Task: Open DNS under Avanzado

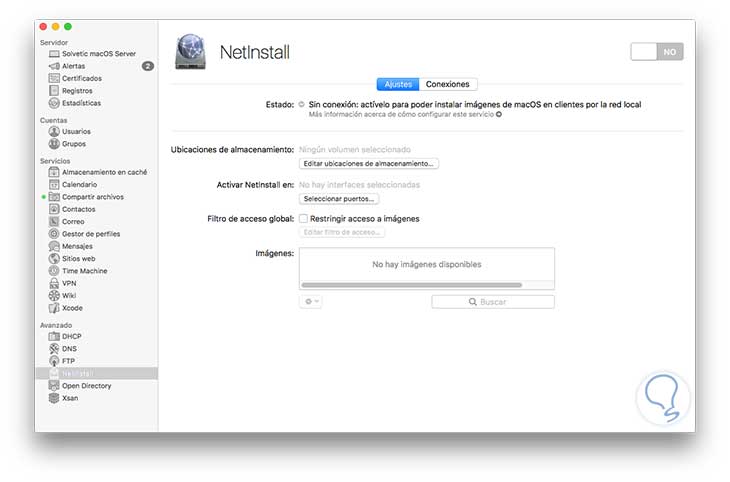Action: 63,348
